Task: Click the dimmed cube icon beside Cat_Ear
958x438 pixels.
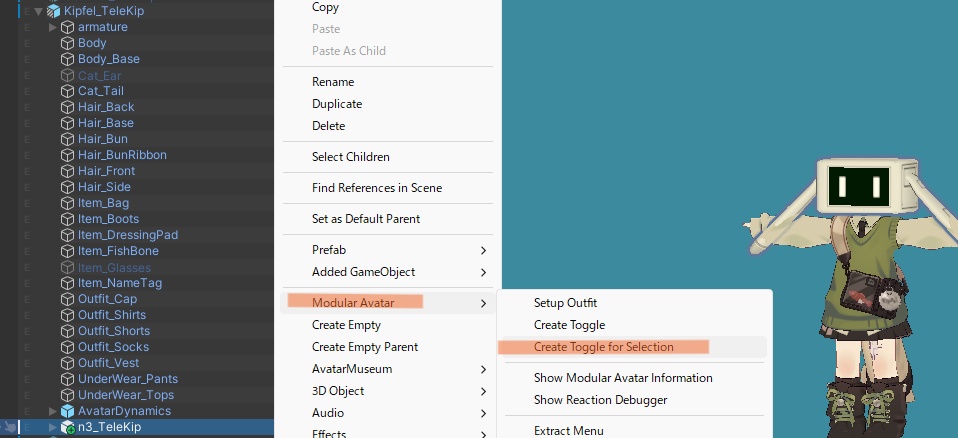Action: (x=68, y=76)
